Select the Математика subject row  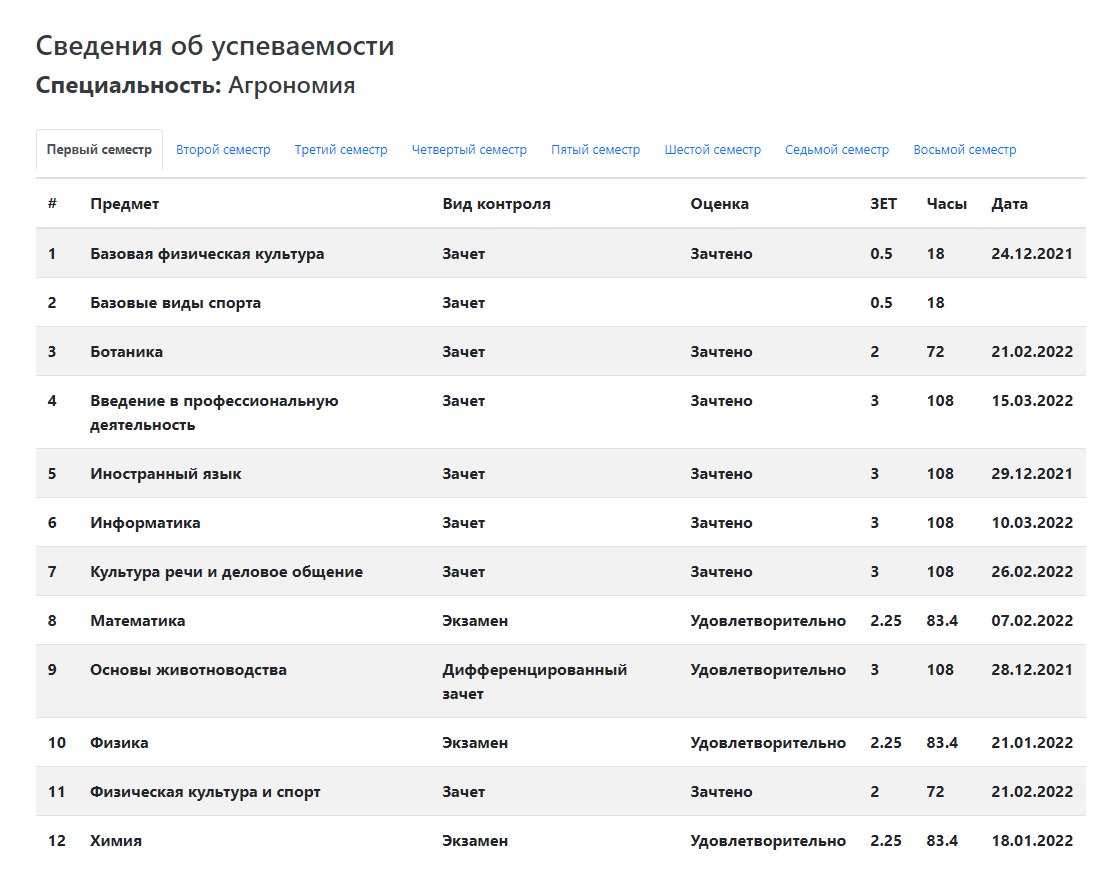561,620
